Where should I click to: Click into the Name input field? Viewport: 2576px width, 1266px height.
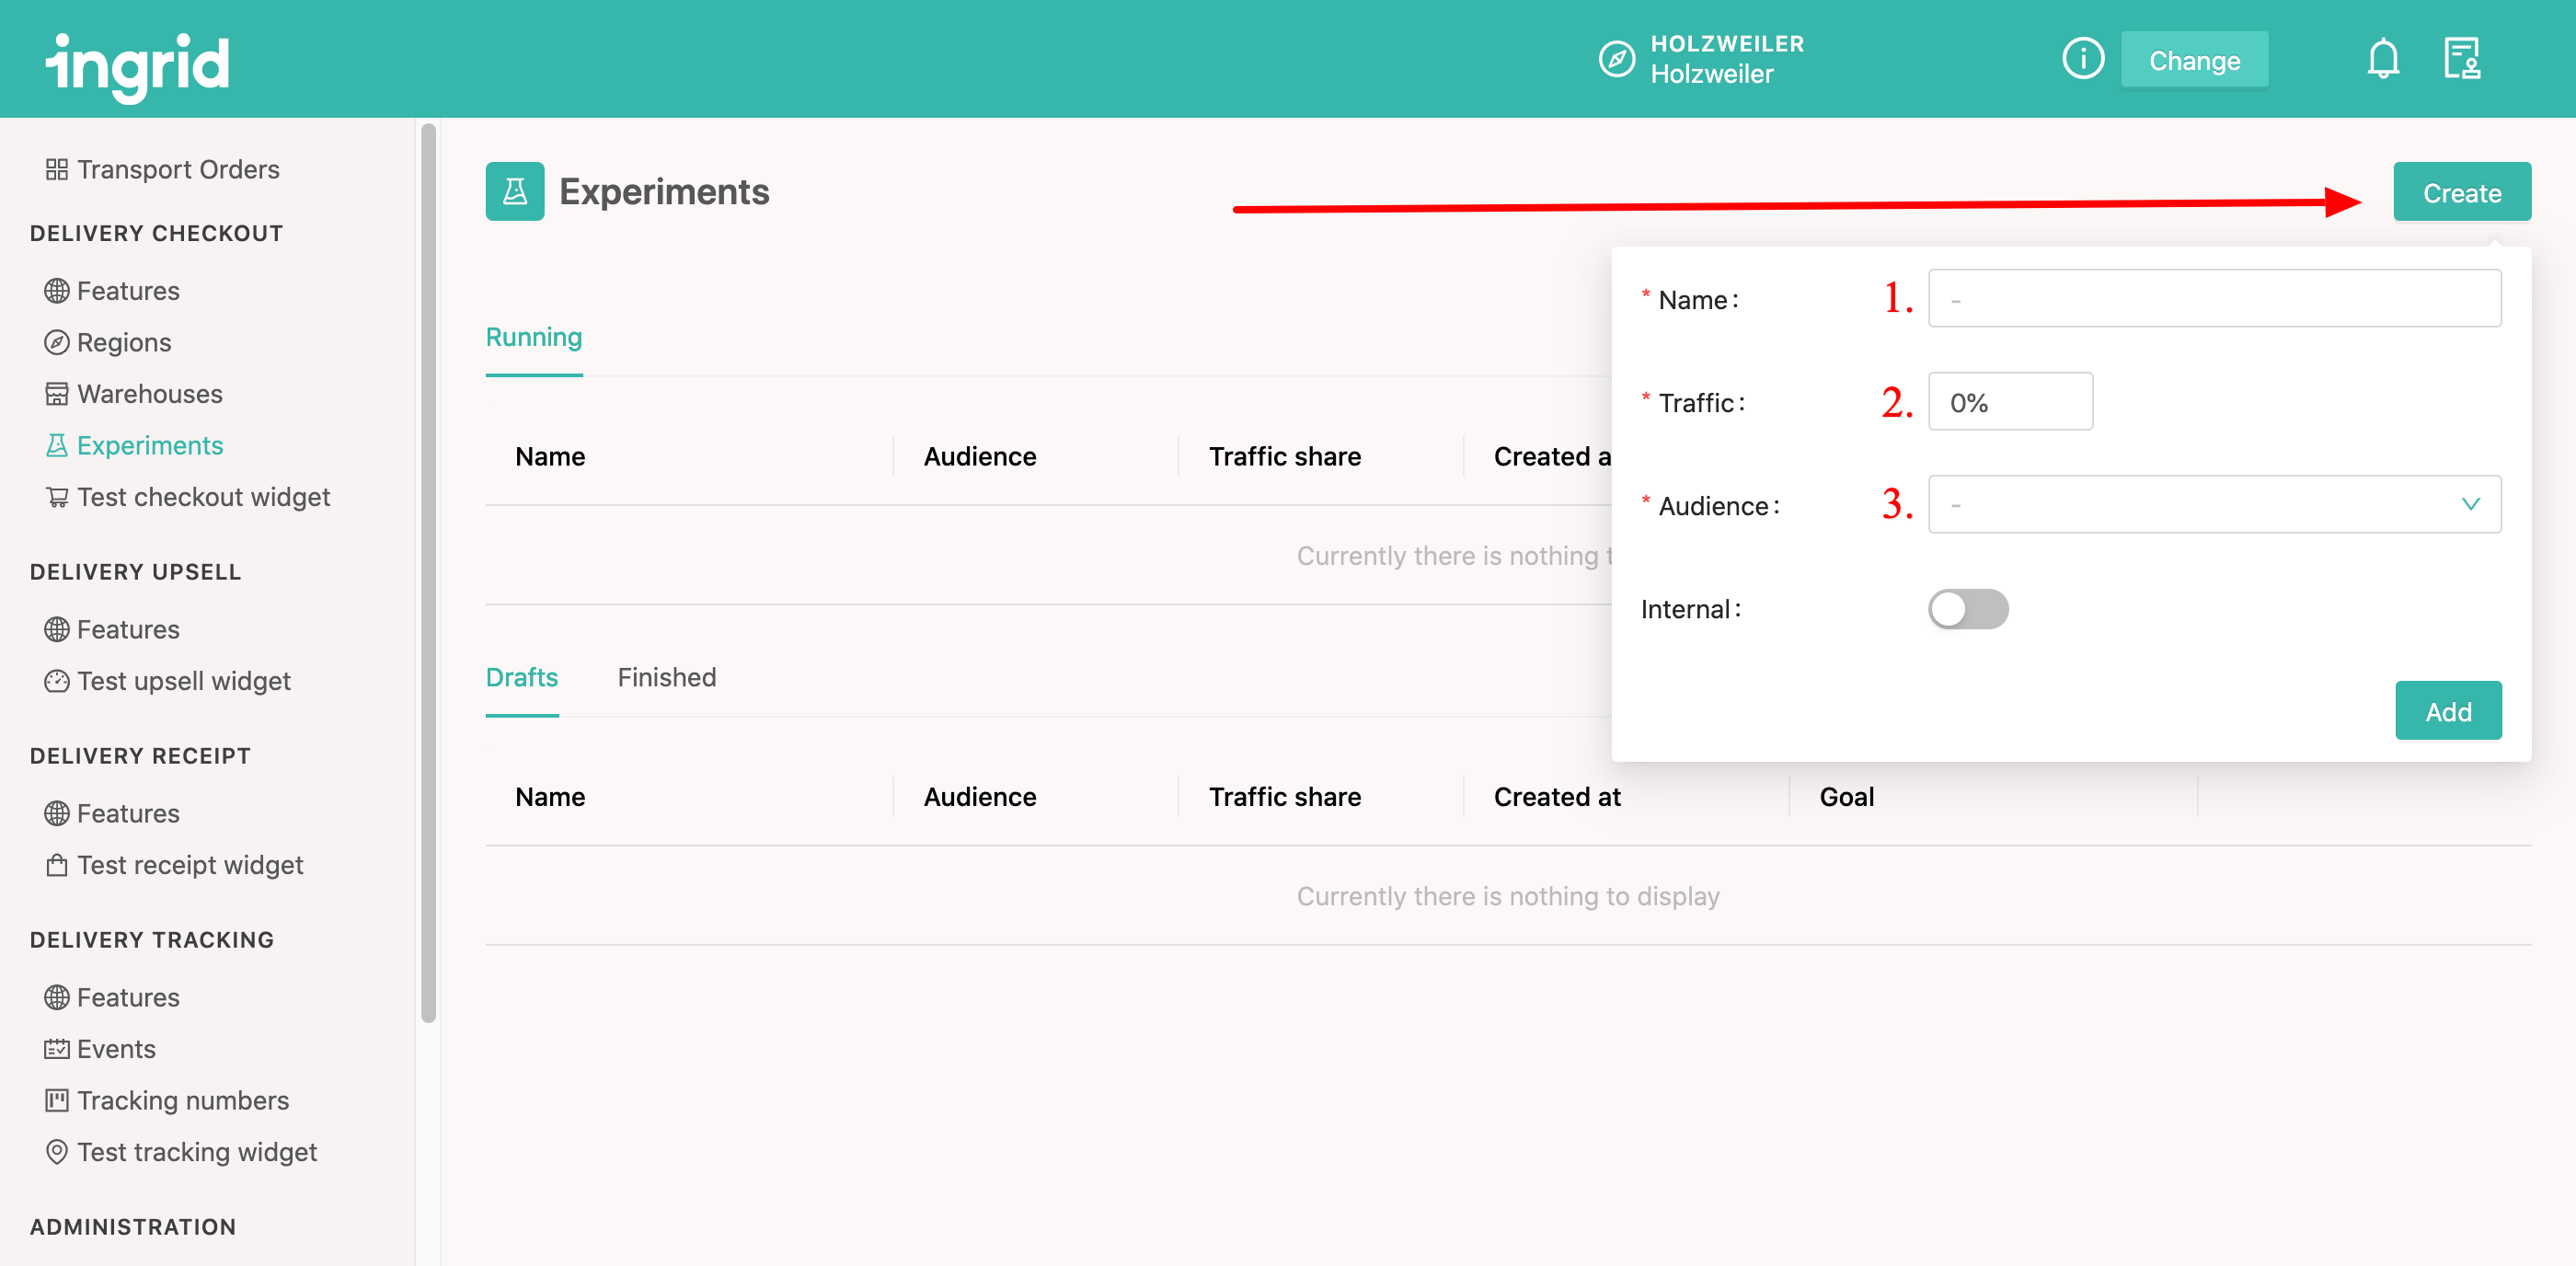2213,299
